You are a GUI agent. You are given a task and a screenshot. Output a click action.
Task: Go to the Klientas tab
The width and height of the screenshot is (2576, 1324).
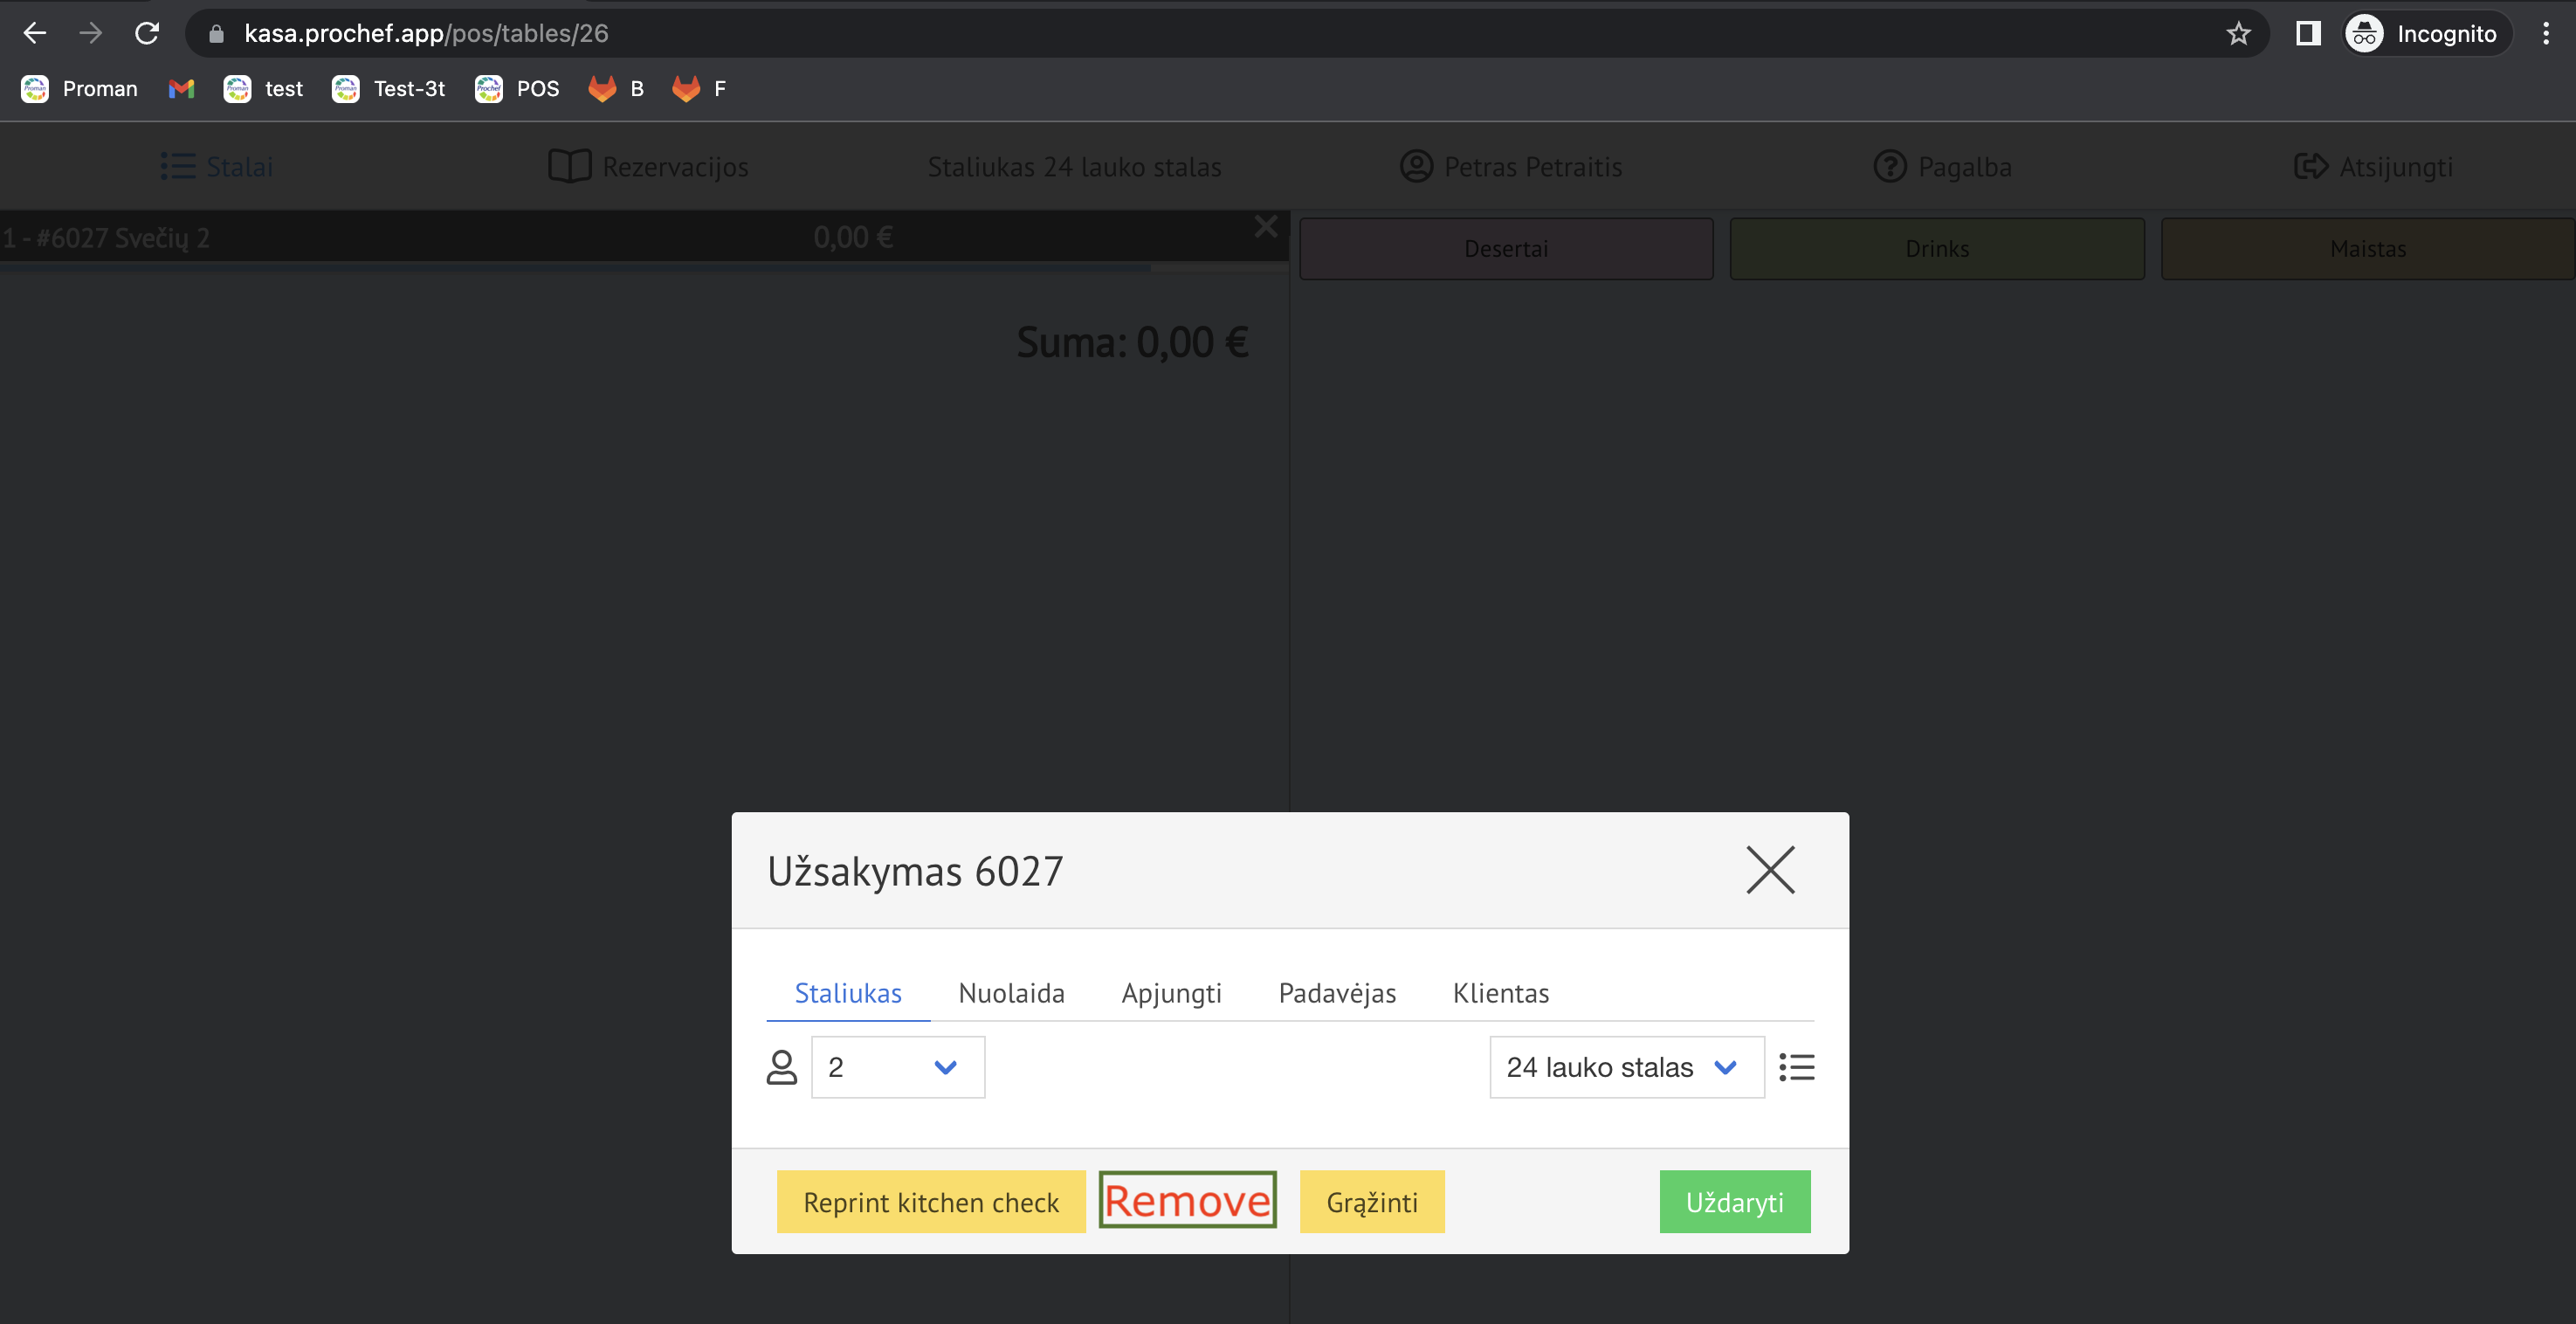click(1500, 993)
